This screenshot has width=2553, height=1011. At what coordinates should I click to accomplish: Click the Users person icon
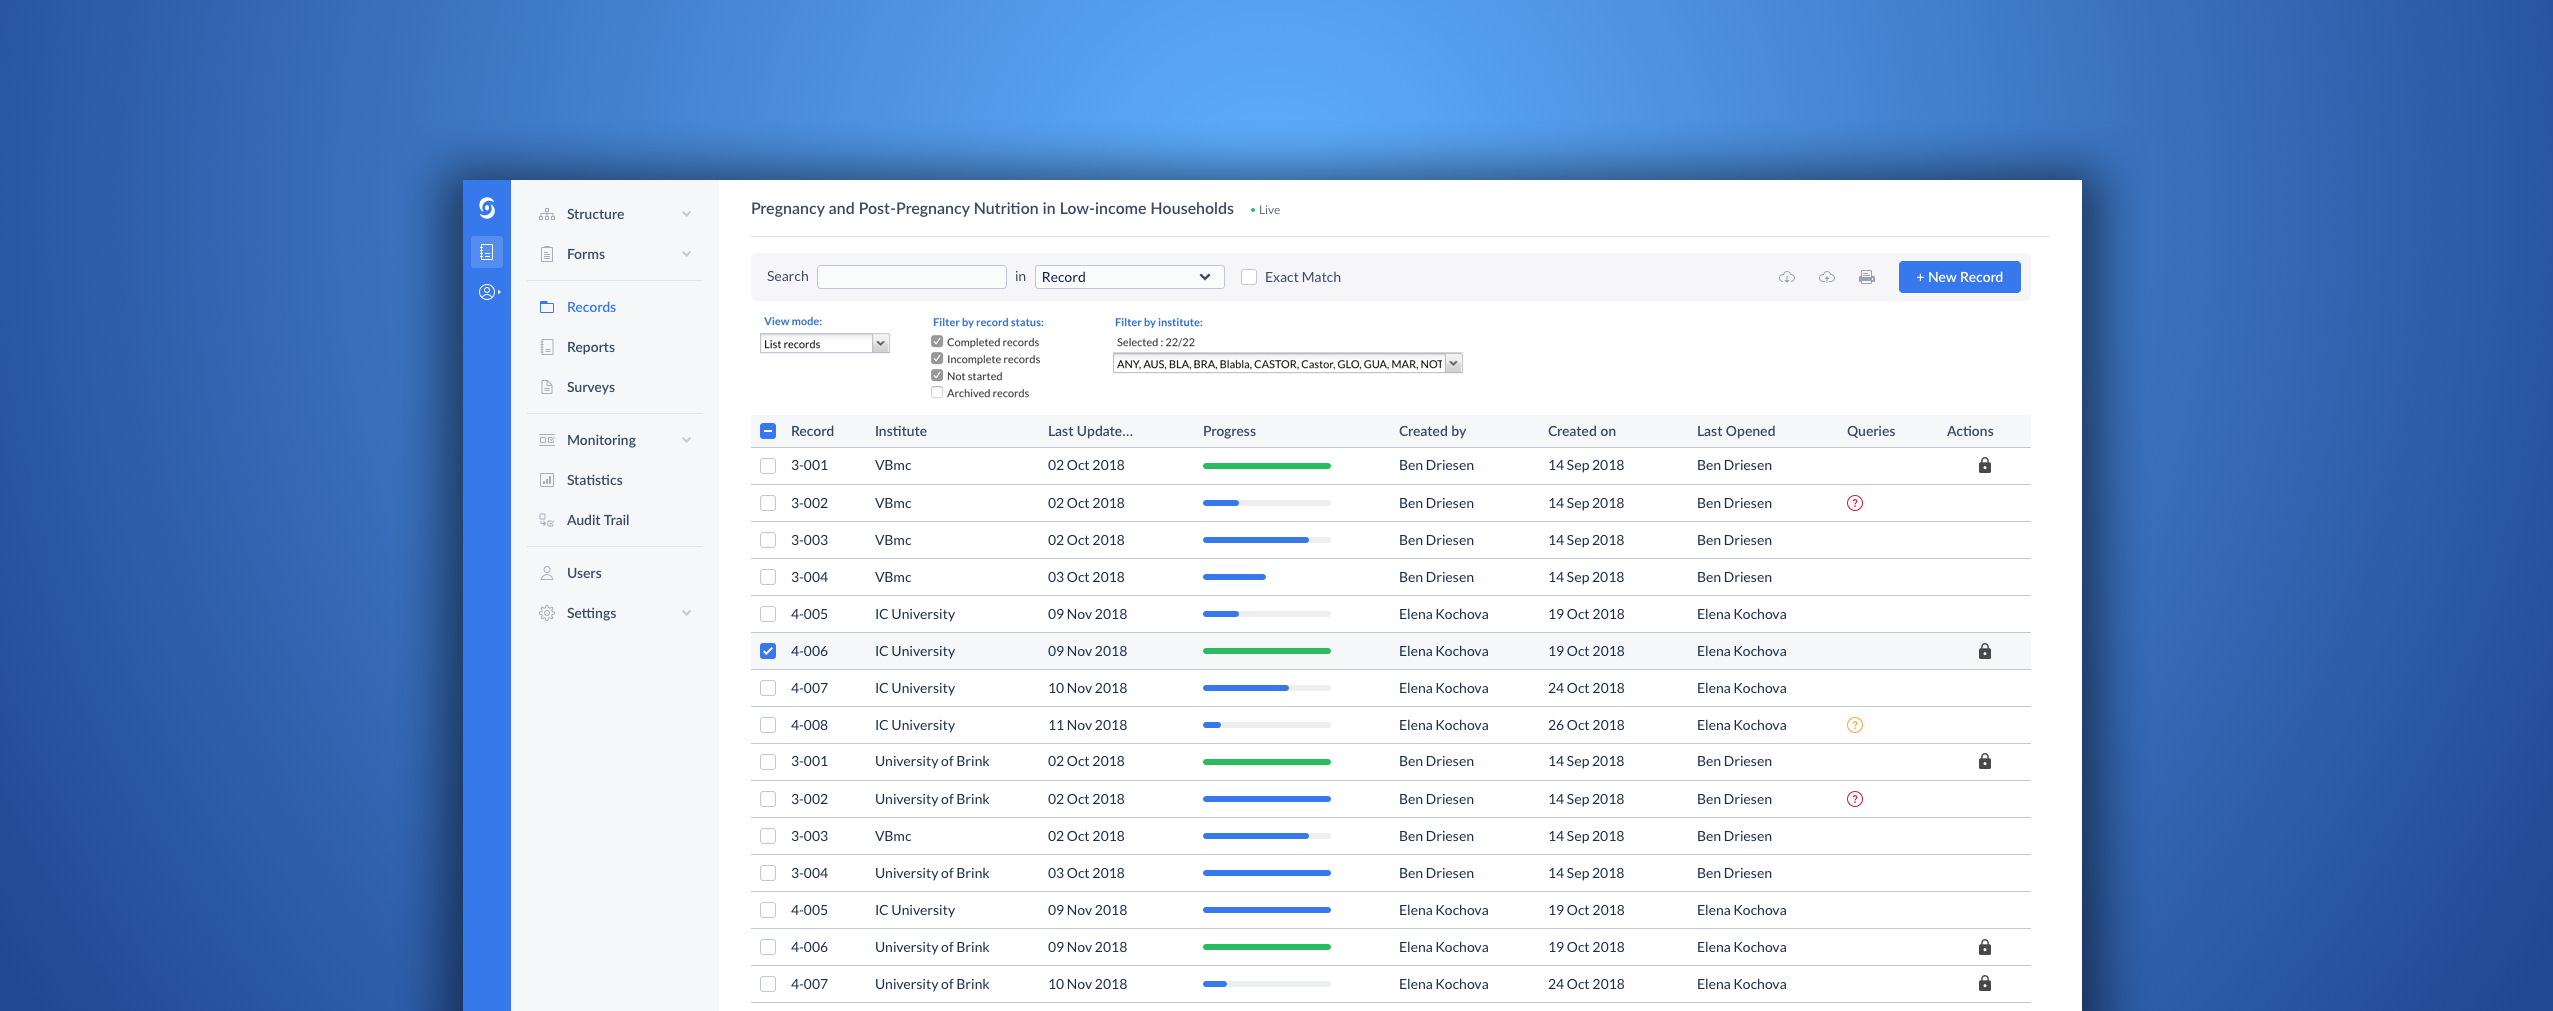pyautogui.click(x=547, y=573)
